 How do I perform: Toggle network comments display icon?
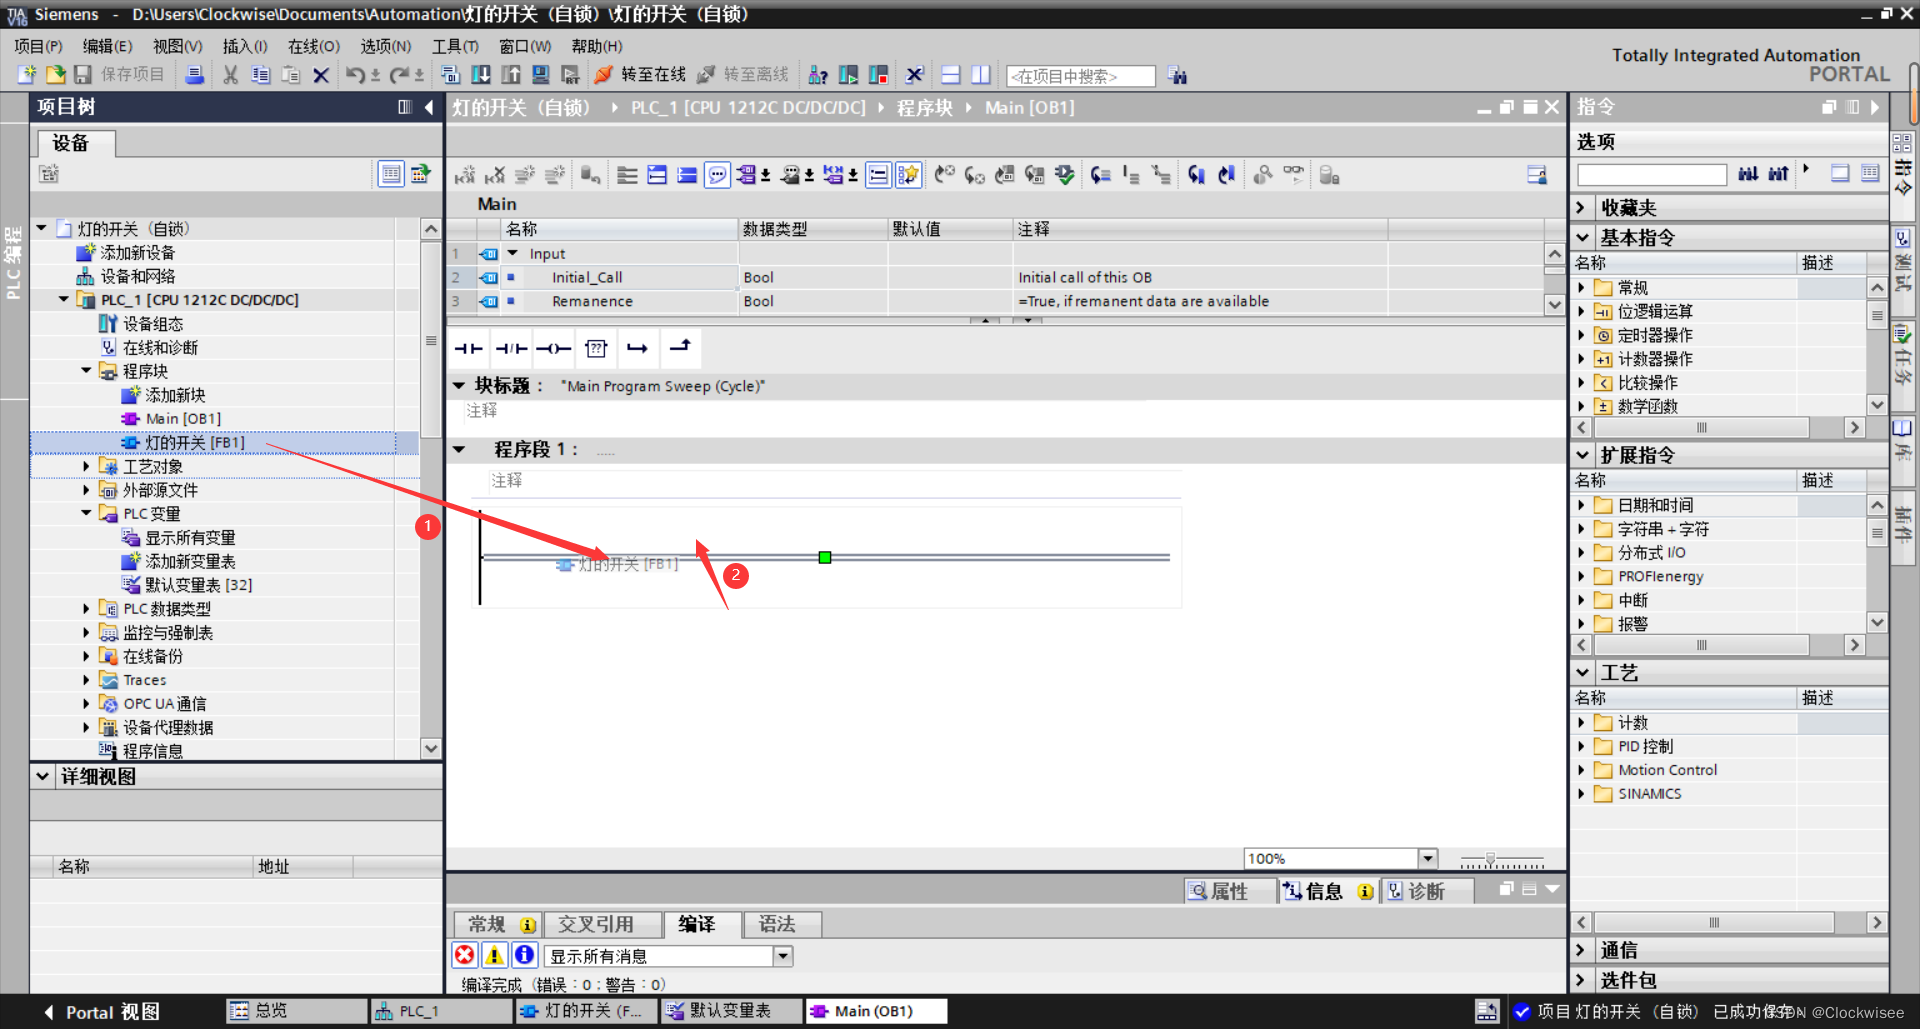point(717,175)
